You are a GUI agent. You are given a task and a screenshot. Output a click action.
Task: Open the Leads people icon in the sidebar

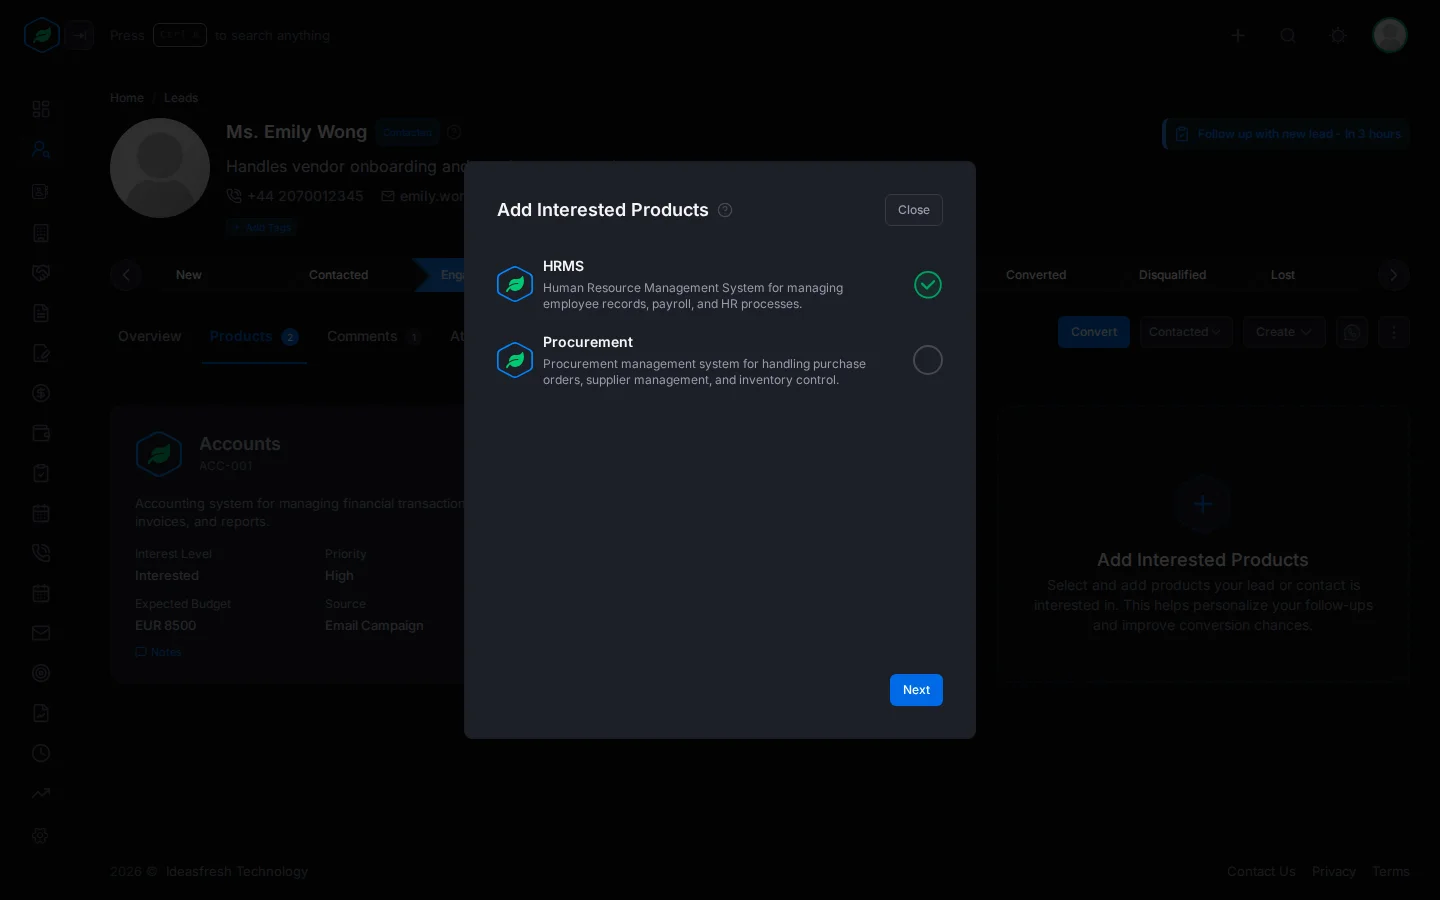(41, 149)
